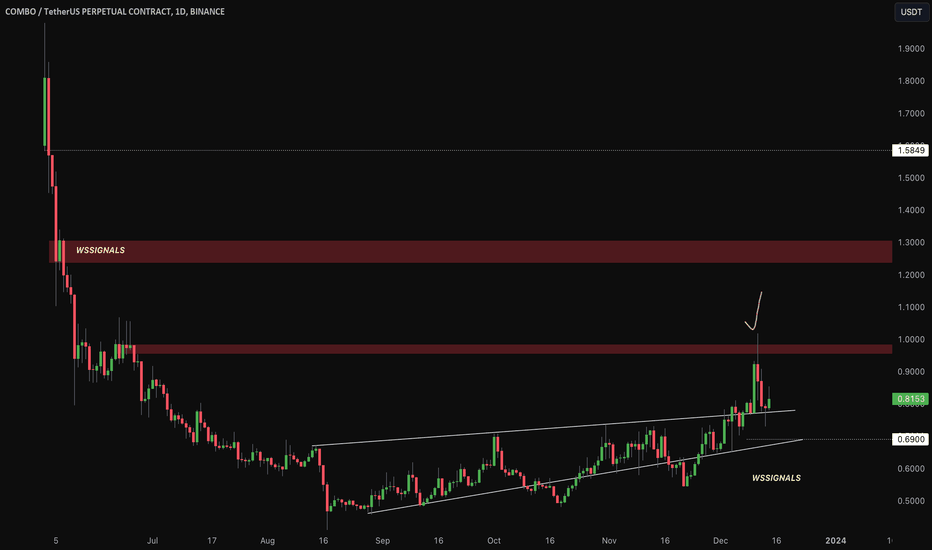Click the COMBO / TetherUS Perpetual Contract title

(x=115, y=11)
